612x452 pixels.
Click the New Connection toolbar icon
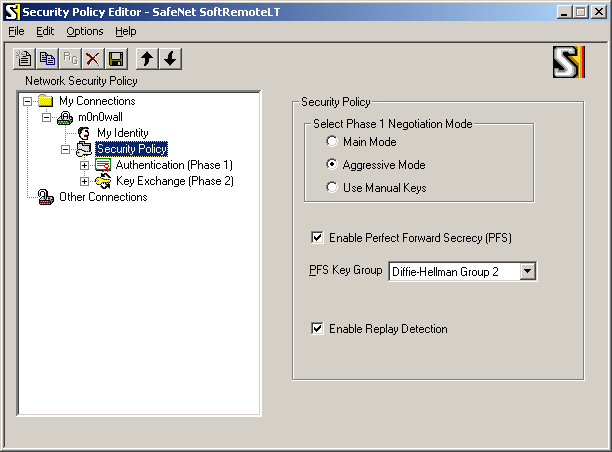point(24,59)
